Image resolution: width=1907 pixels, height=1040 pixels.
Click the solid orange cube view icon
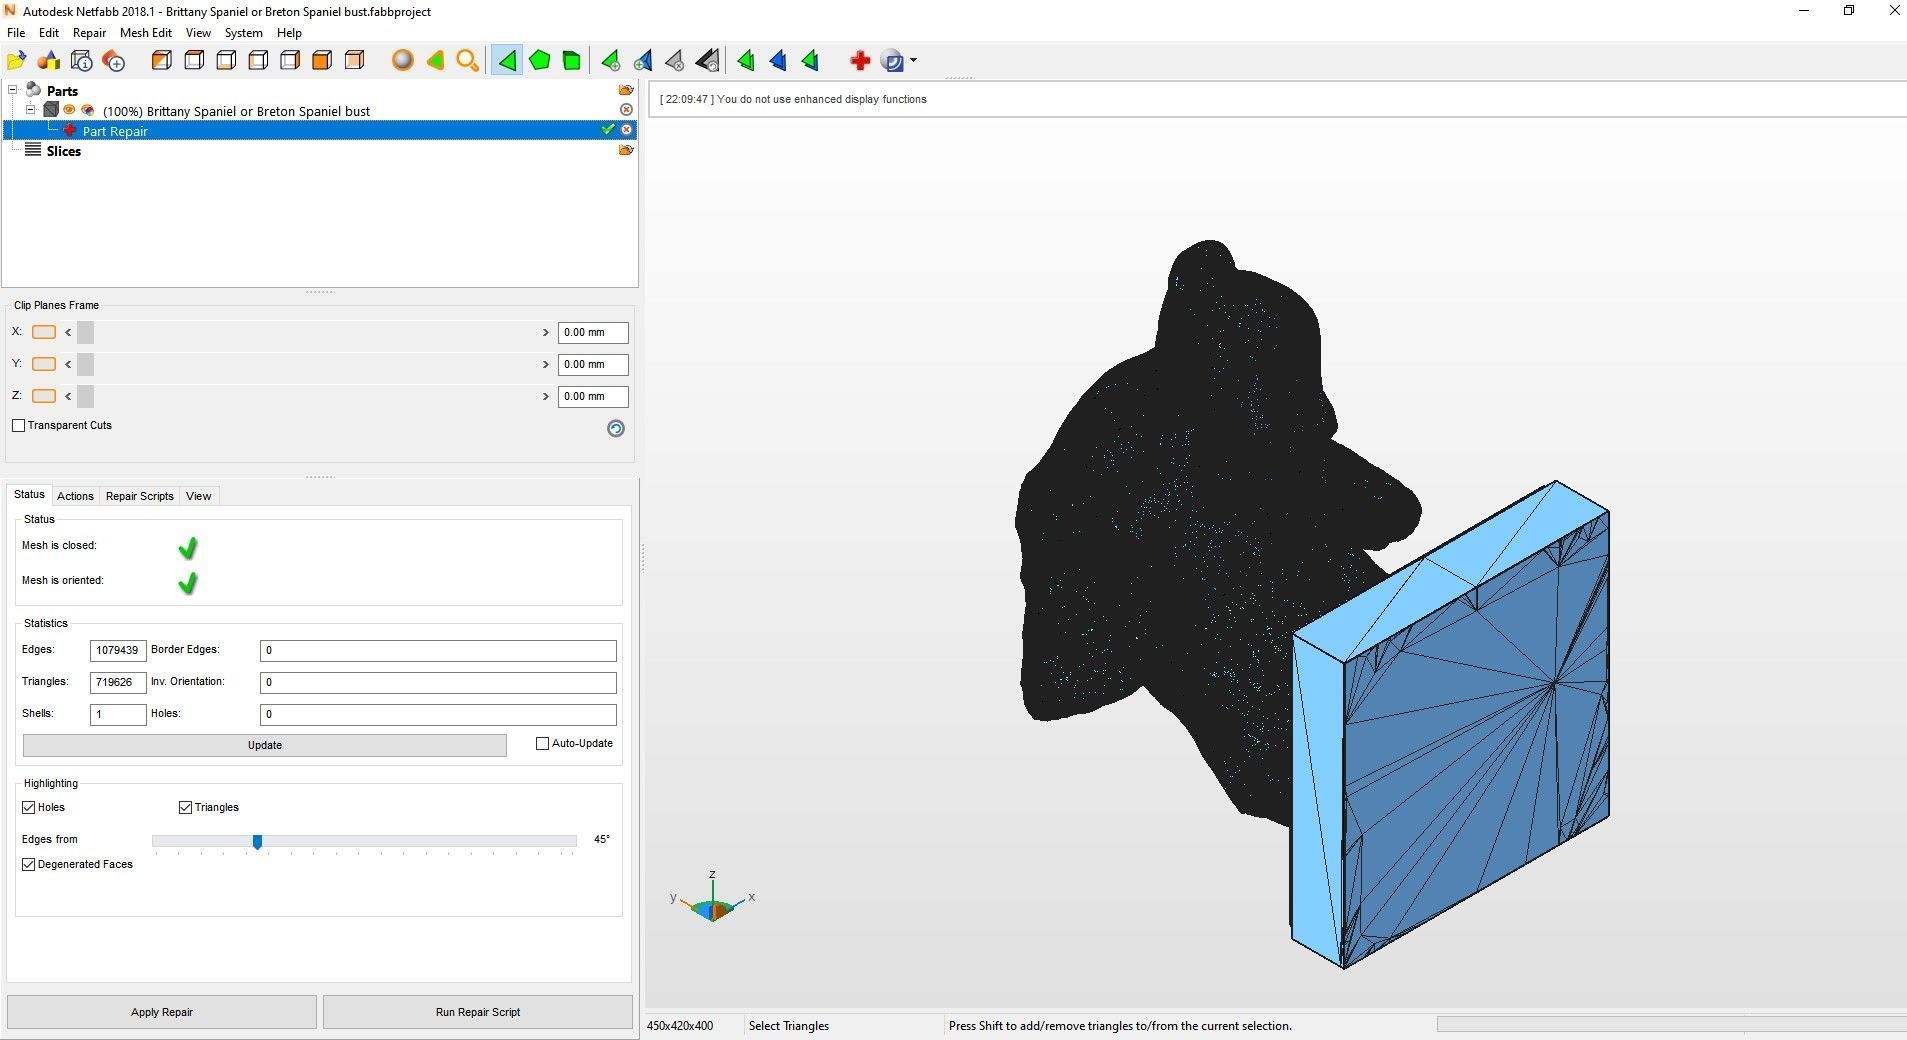(322, 61)
